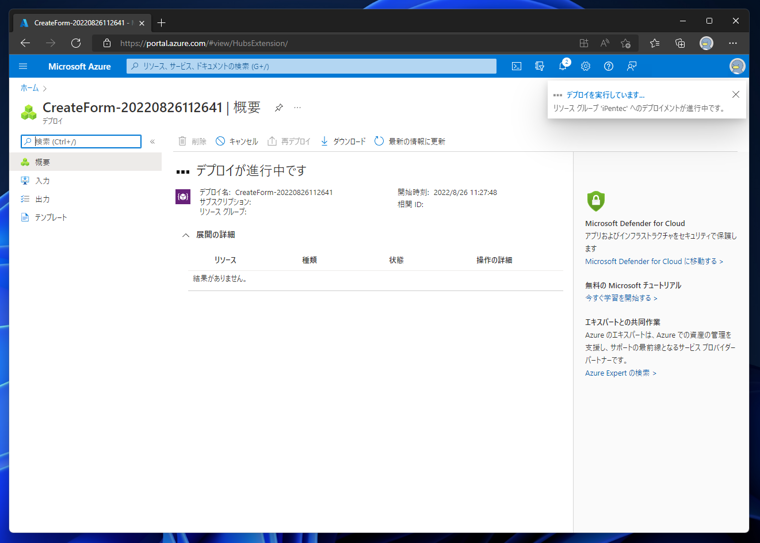Open the Azure Expert の検索 link
Viewport: 760px width, 543px height.
tap(620, 373)
